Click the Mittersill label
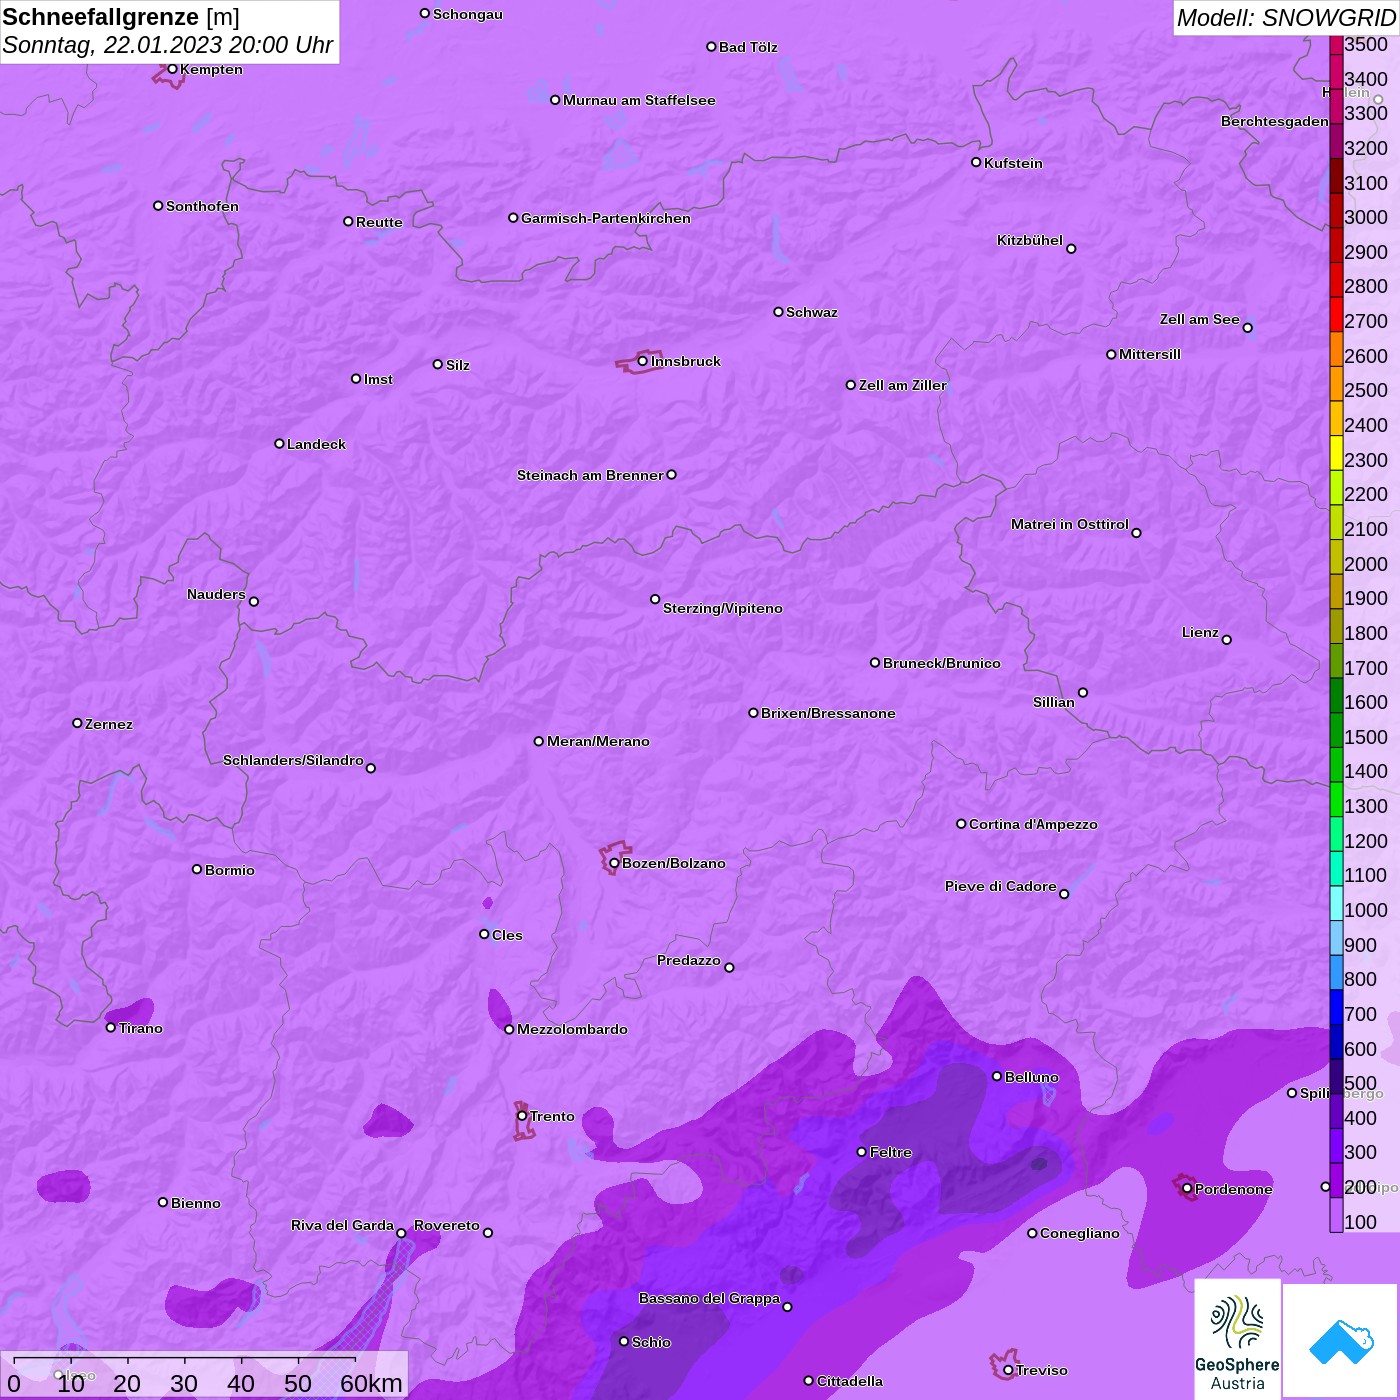This screenshot has width=1400, height=1400. pyautogui.click(x=1150, y=354)
